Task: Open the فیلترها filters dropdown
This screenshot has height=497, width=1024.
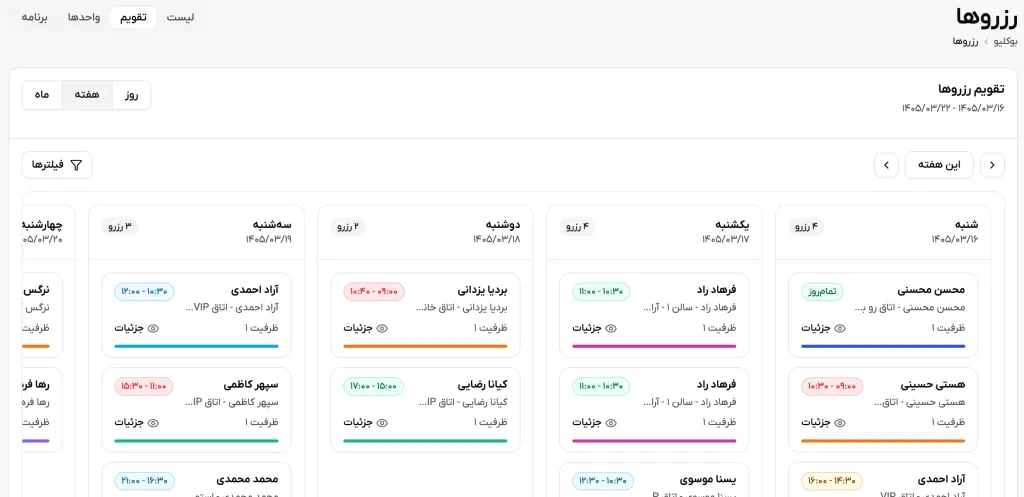Action: 57,165
